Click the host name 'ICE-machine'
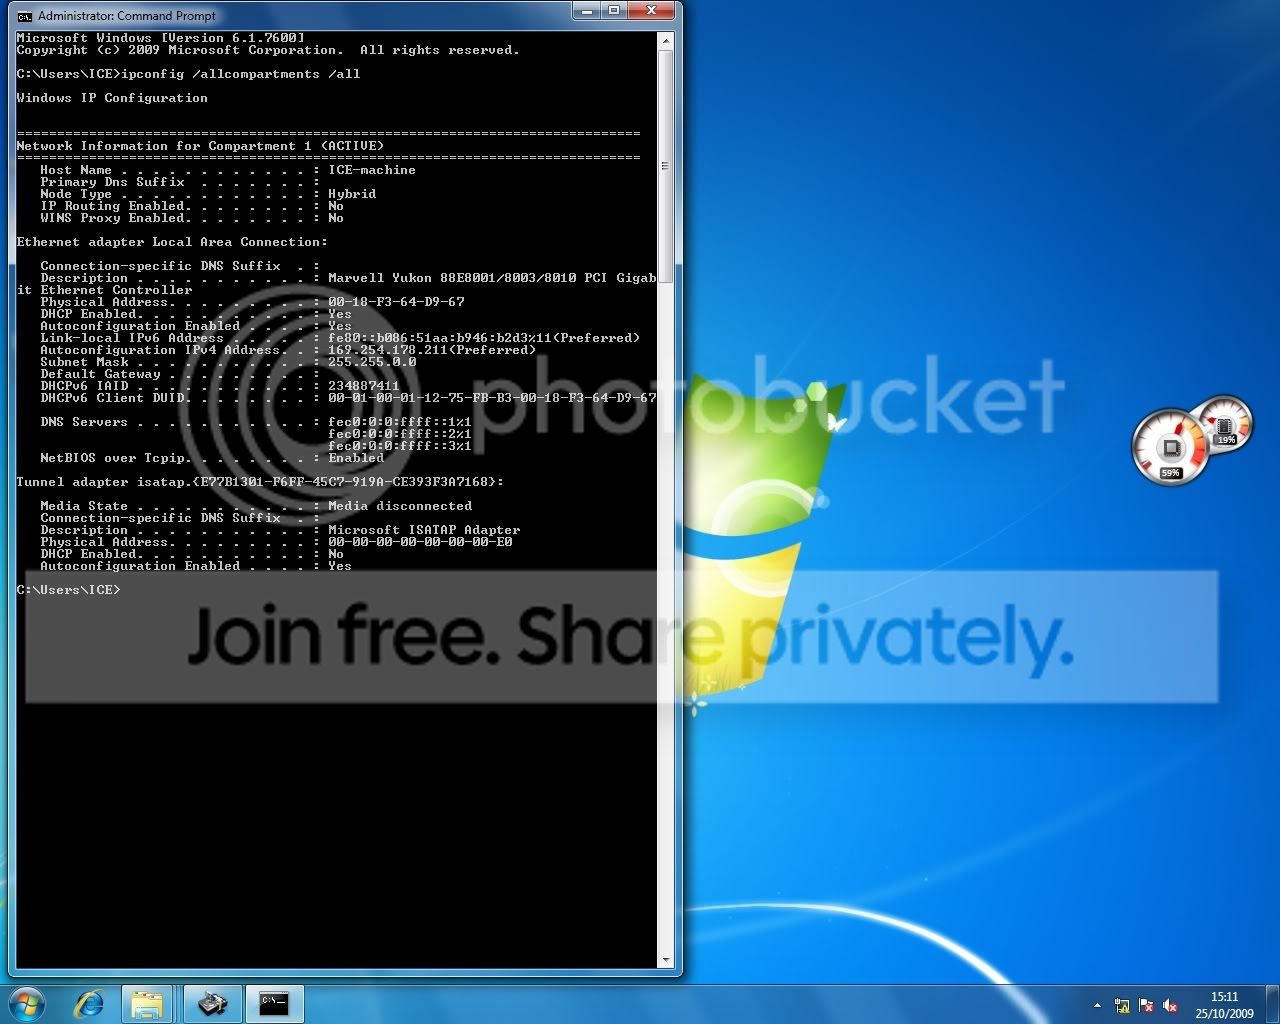Screen dimensions: 1280x1024 [x=372, y=170]
